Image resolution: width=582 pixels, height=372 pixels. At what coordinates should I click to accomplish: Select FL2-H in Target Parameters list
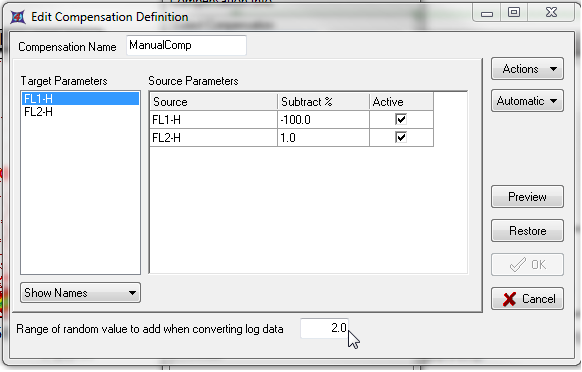click(80, 112)
